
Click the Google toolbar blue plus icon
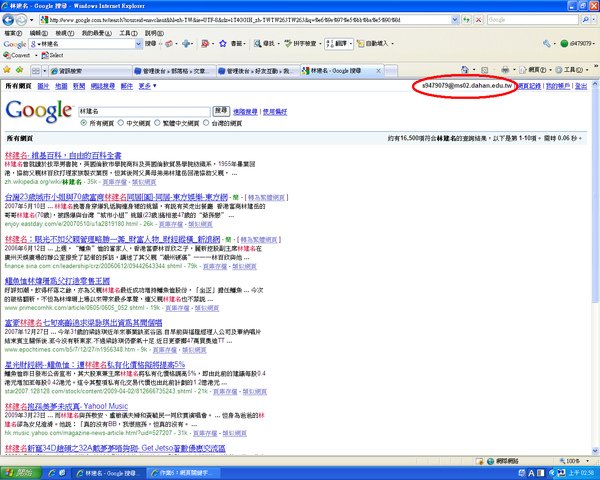[186, 44]
